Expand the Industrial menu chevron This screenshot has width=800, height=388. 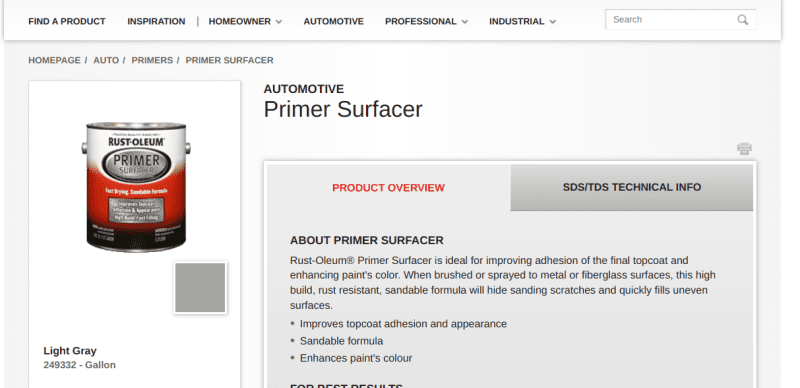(553, 22)
